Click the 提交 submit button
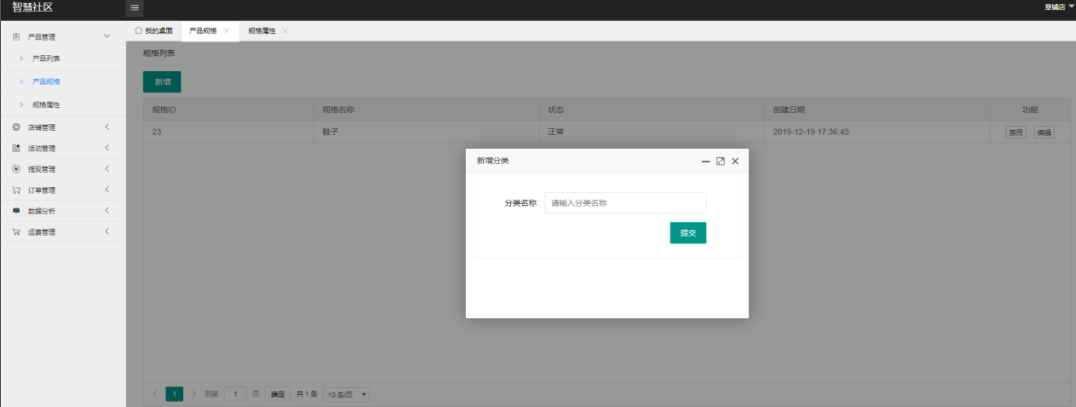The width and height of the screenshot is (1076, 407). click(688, 233)
